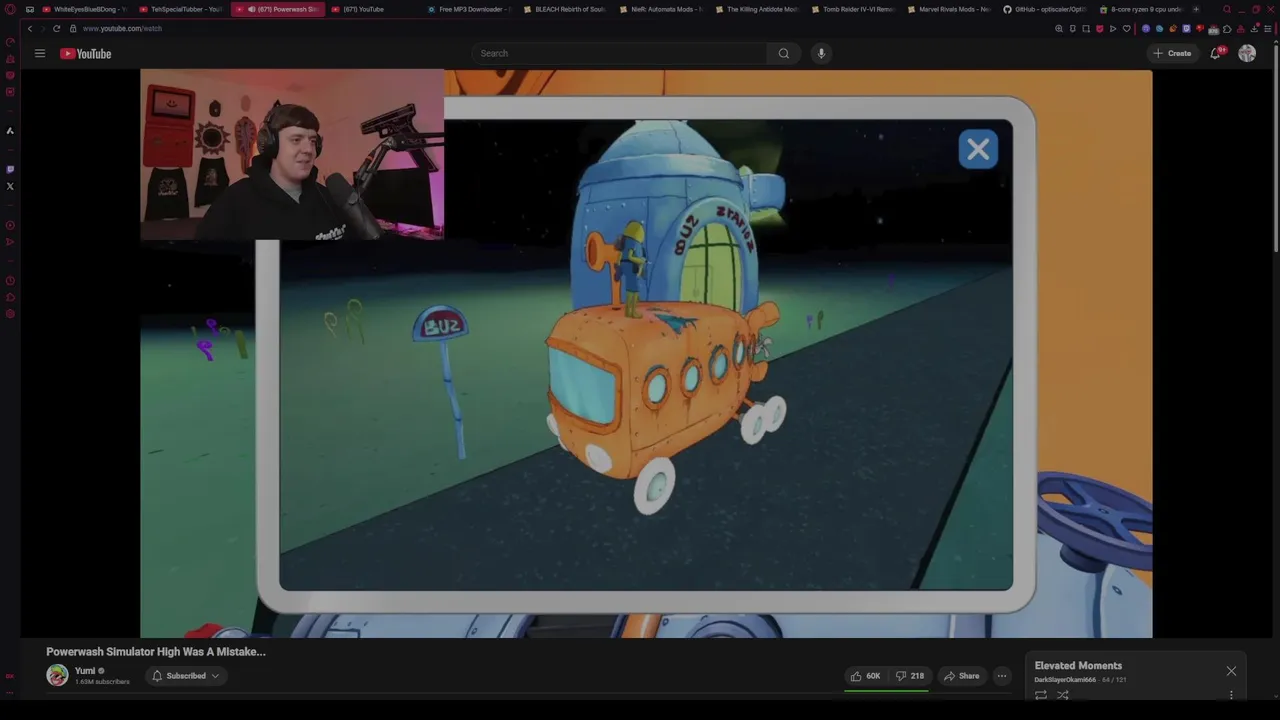The width and height of the screenshot is (1280, 720).
Task: Switch to Free MP3 Downloader tab
Action: click(468, 9)
